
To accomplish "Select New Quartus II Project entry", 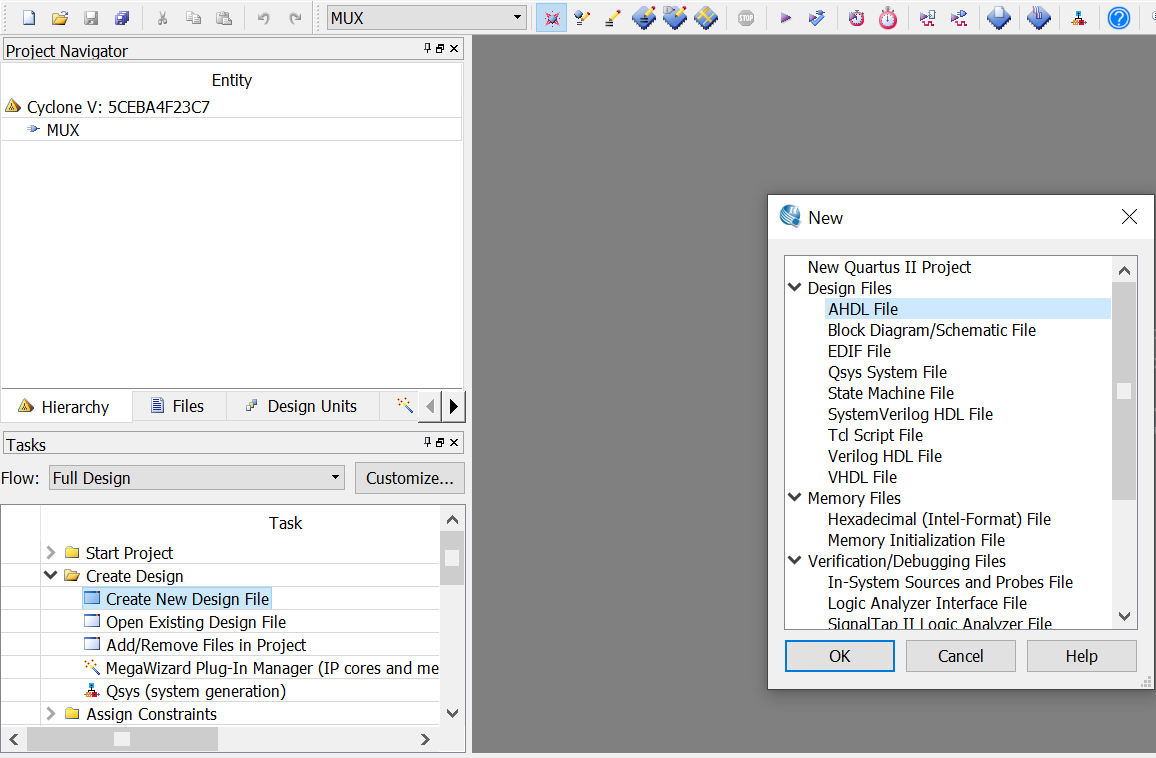I will 889,267.
